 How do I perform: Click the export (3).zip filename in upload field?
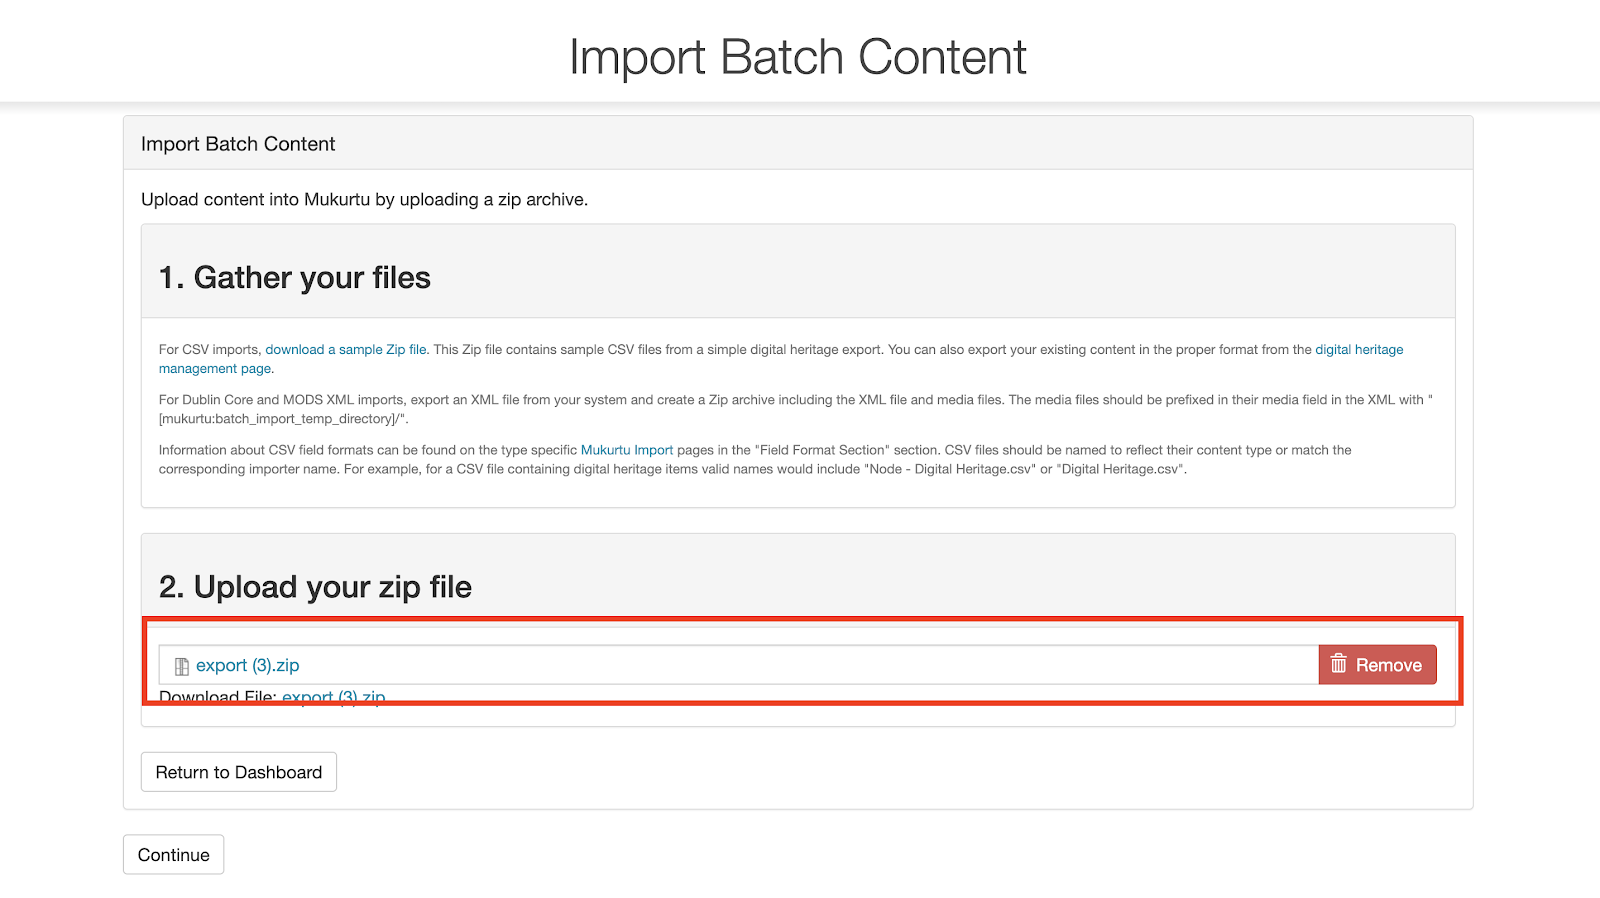(247, 666)
